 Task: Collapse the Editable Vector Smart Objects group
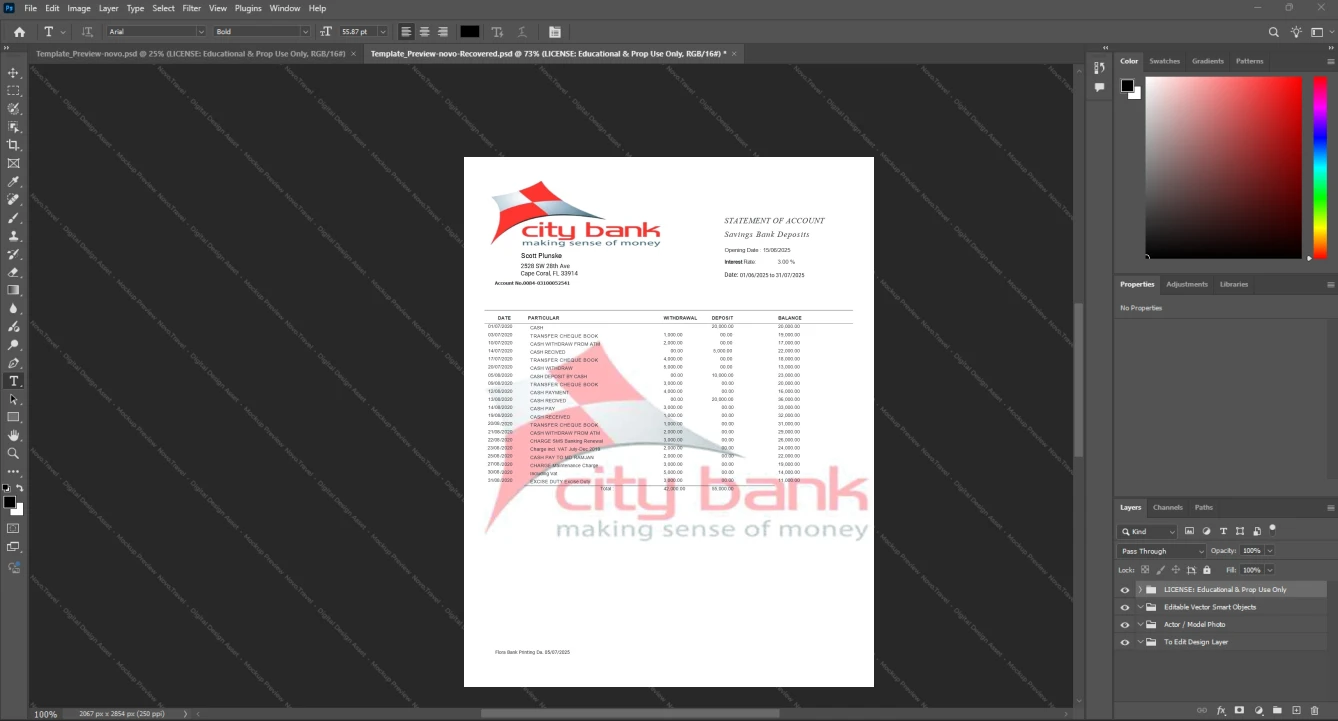click(1140, 607)
